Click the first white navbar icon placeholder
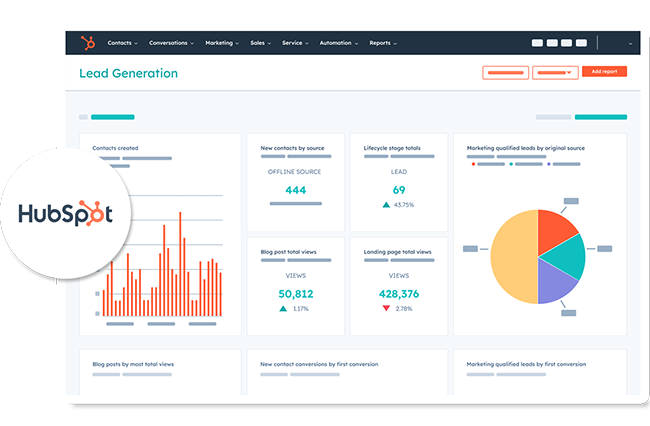Viewport: 650px width, 426px height. click(x=537, y=43)
